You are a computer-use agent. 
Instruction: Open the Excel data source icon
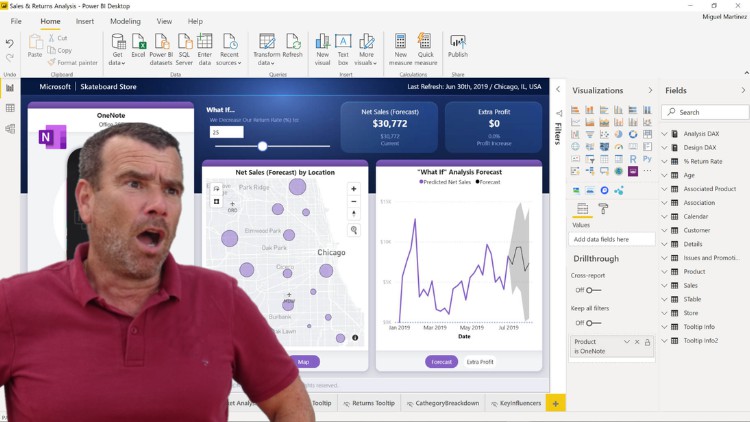[x=139, y=42]
